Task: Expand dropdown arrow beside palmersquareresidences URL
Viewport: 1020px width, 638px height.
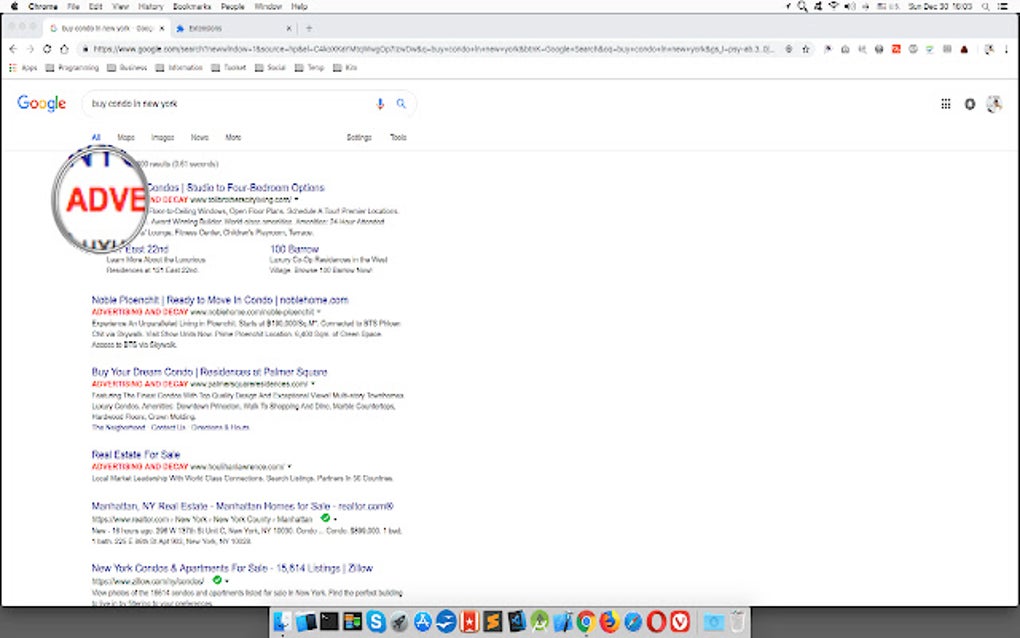Action: [313, 384]
